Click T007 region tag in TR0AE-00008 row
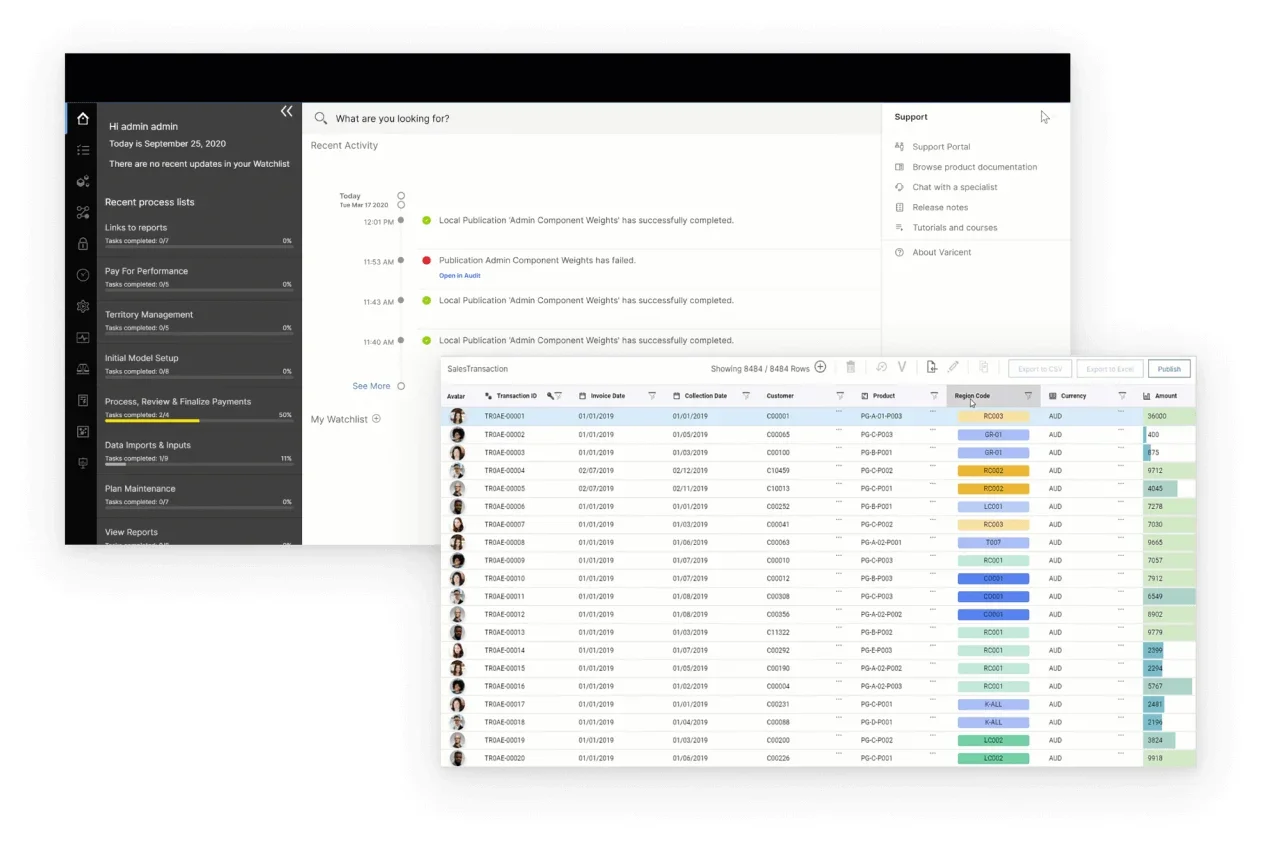 tap(993, 542)
